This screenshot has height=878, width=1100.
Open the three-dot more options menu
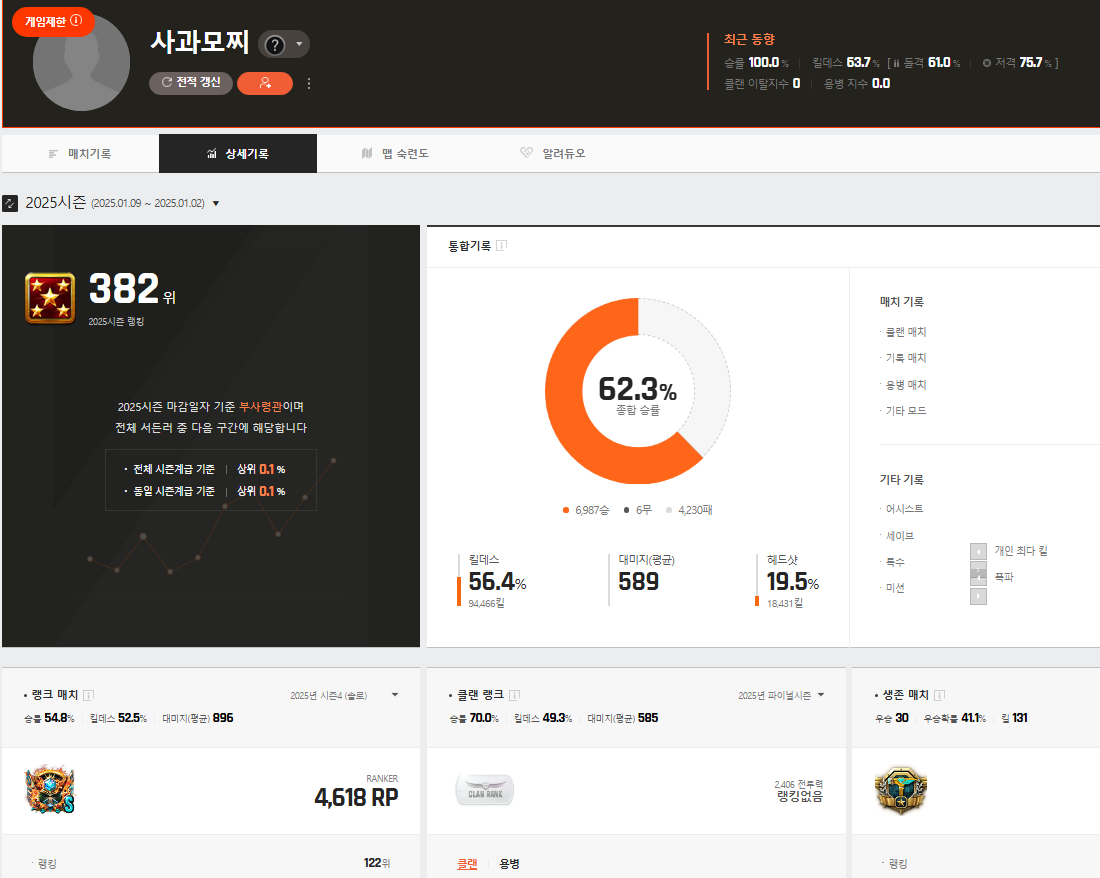(308, 84)
